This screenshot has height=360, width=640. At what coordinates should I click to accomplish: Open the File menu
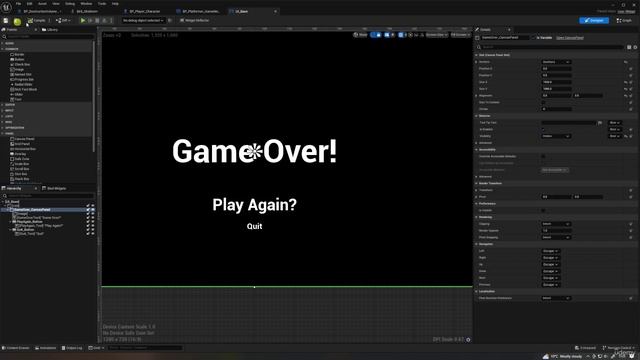[x=18, y=4]
